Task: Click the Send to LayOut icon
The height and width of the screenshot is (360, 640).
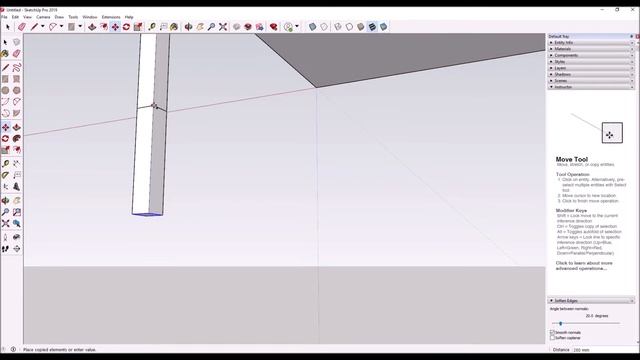Action: tap(260, 27)
